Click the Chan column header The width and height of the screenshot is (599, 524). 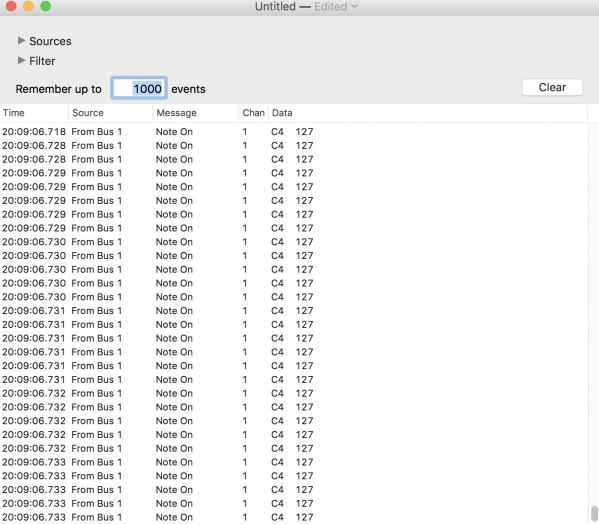coord(253,113)
